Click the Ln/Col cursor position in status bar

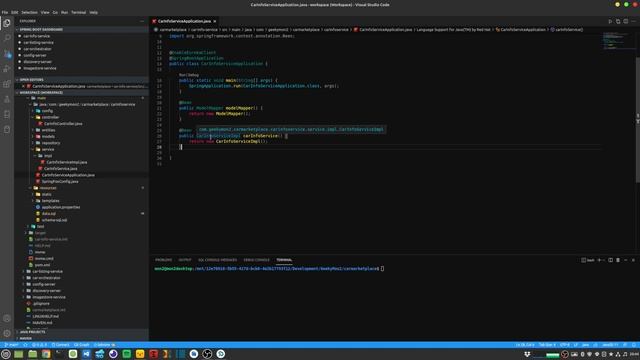pyautogui.click(x=525, y=345)
